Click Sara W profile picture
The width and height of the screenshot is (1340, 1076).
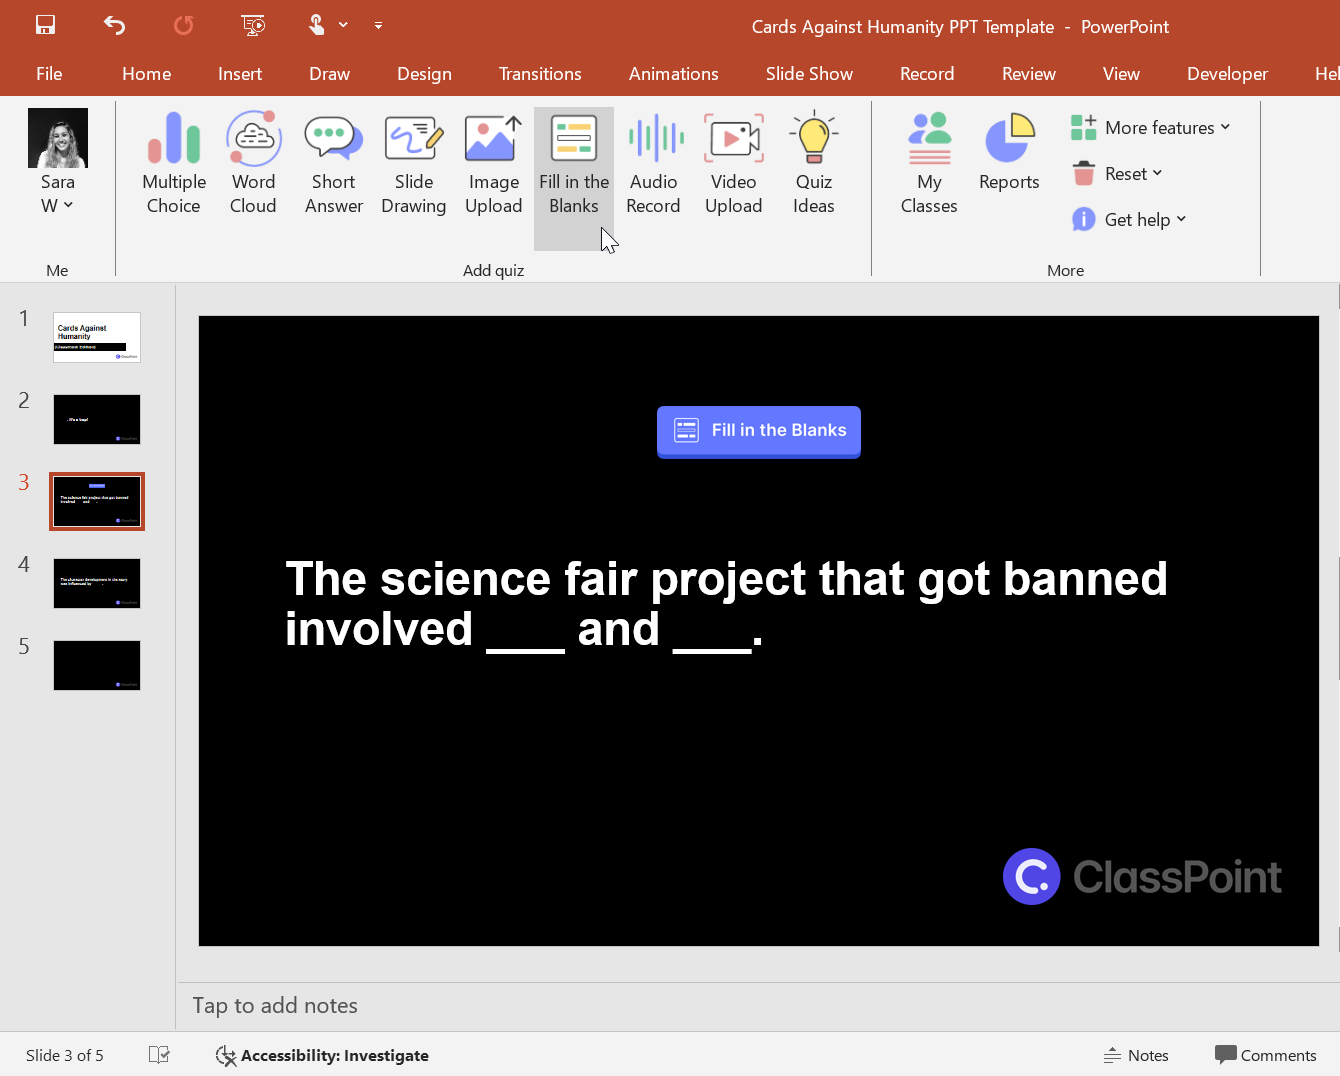tap(58, 138)
